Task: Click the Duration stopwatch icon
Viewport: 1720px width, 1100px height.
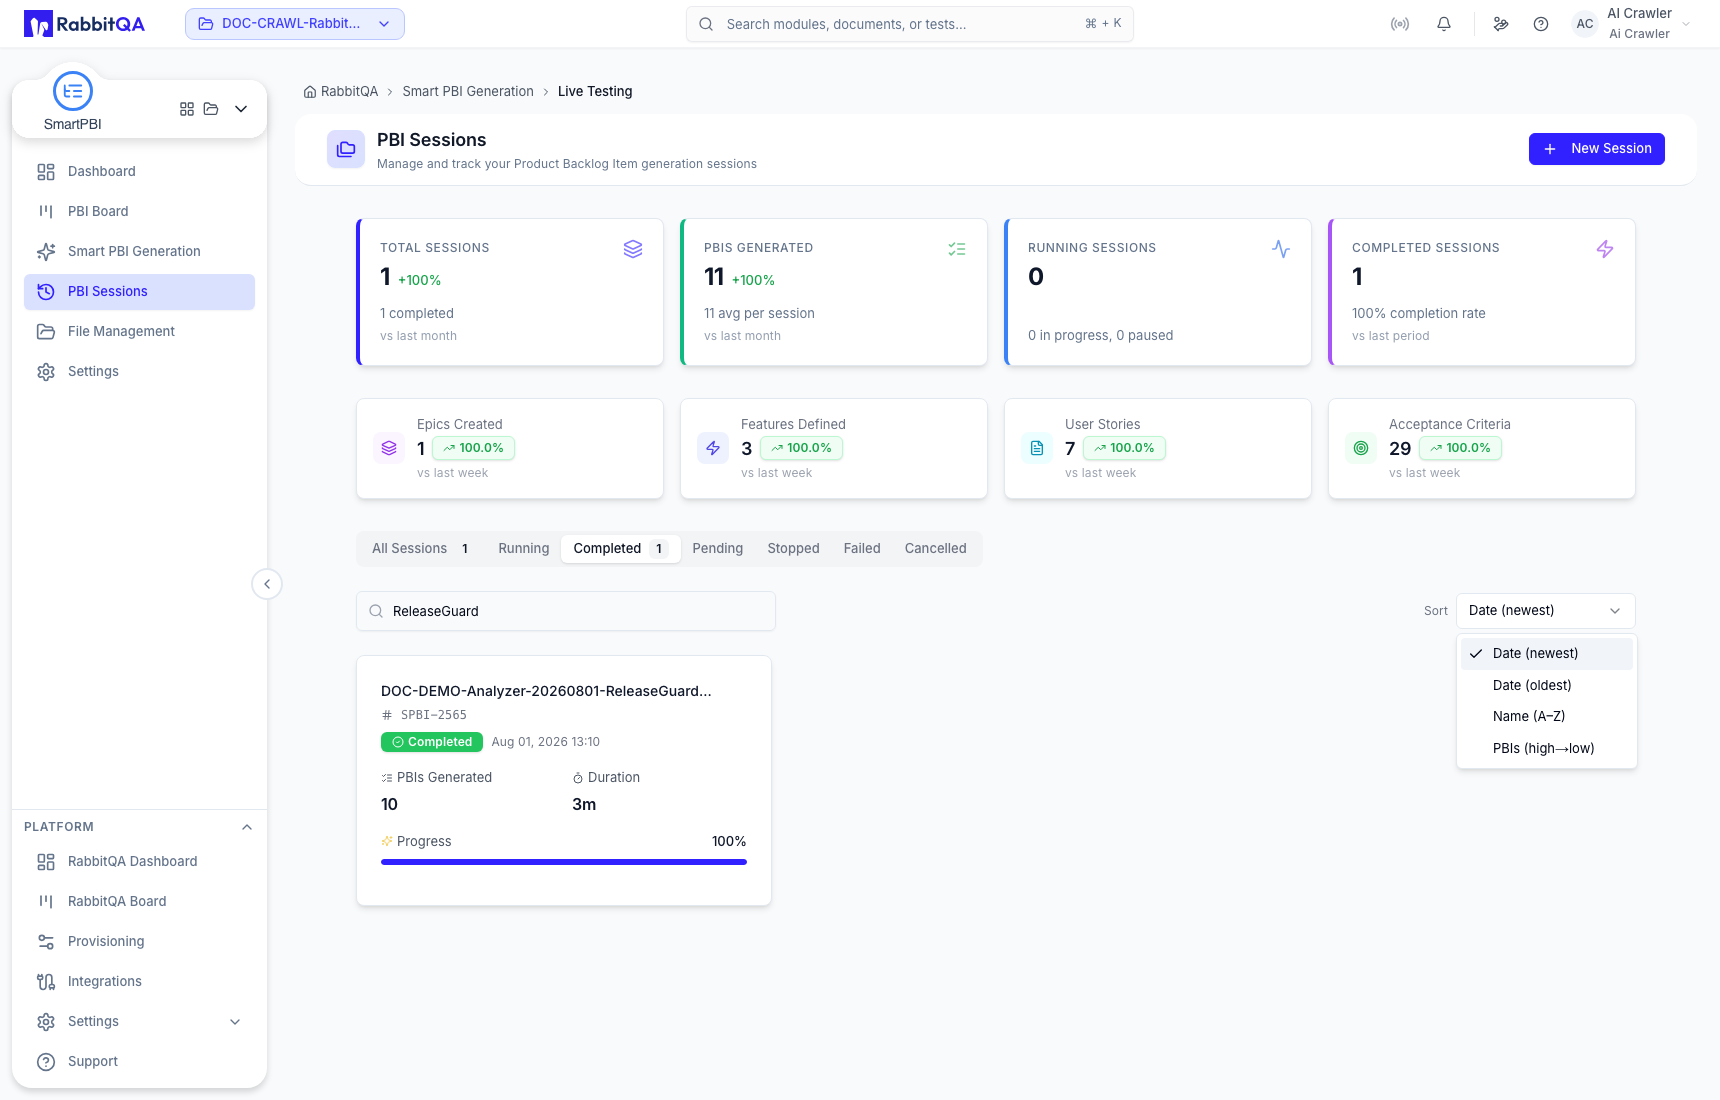Action: click(578, 778)
